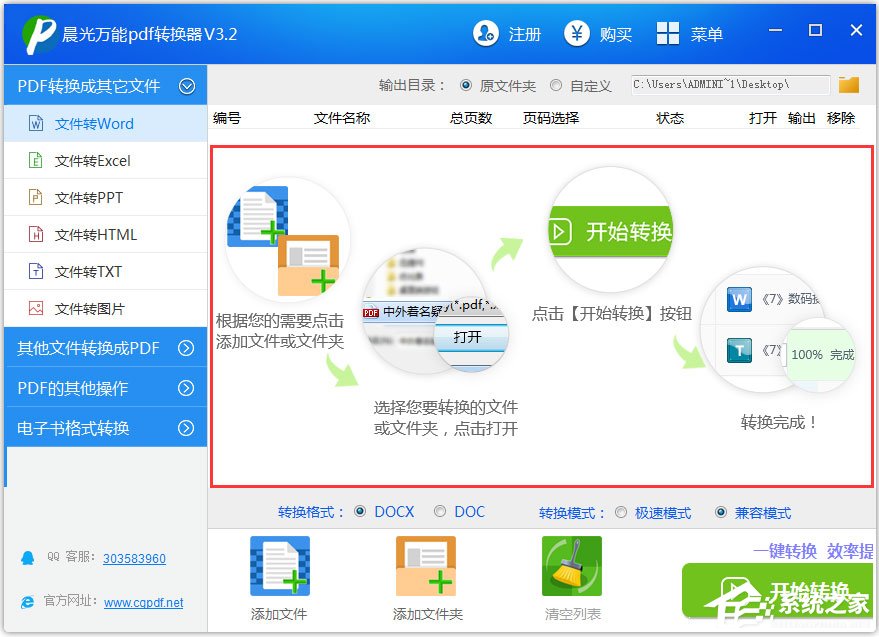Click the app logo in title bar
This screenshot has width=879, height=637.
(39, 34)
